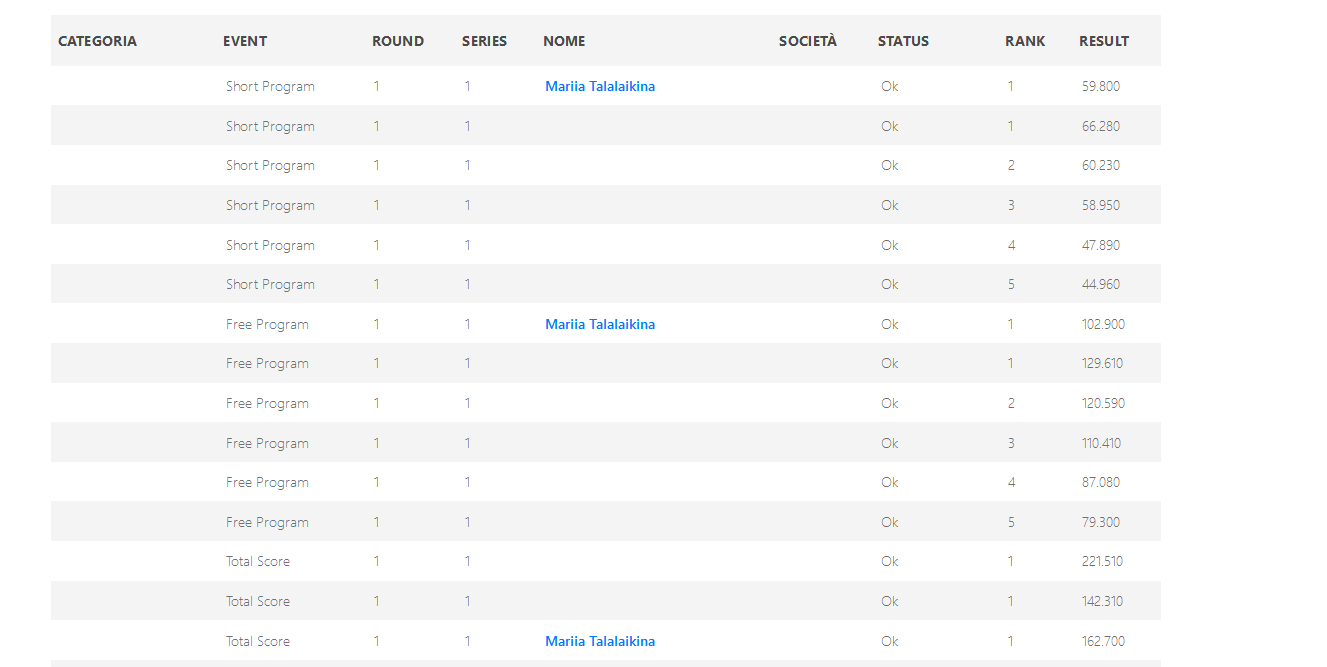Screen dimensions: 1327x667
Task: Click the SERIES column header
Action: click(484, 41)
